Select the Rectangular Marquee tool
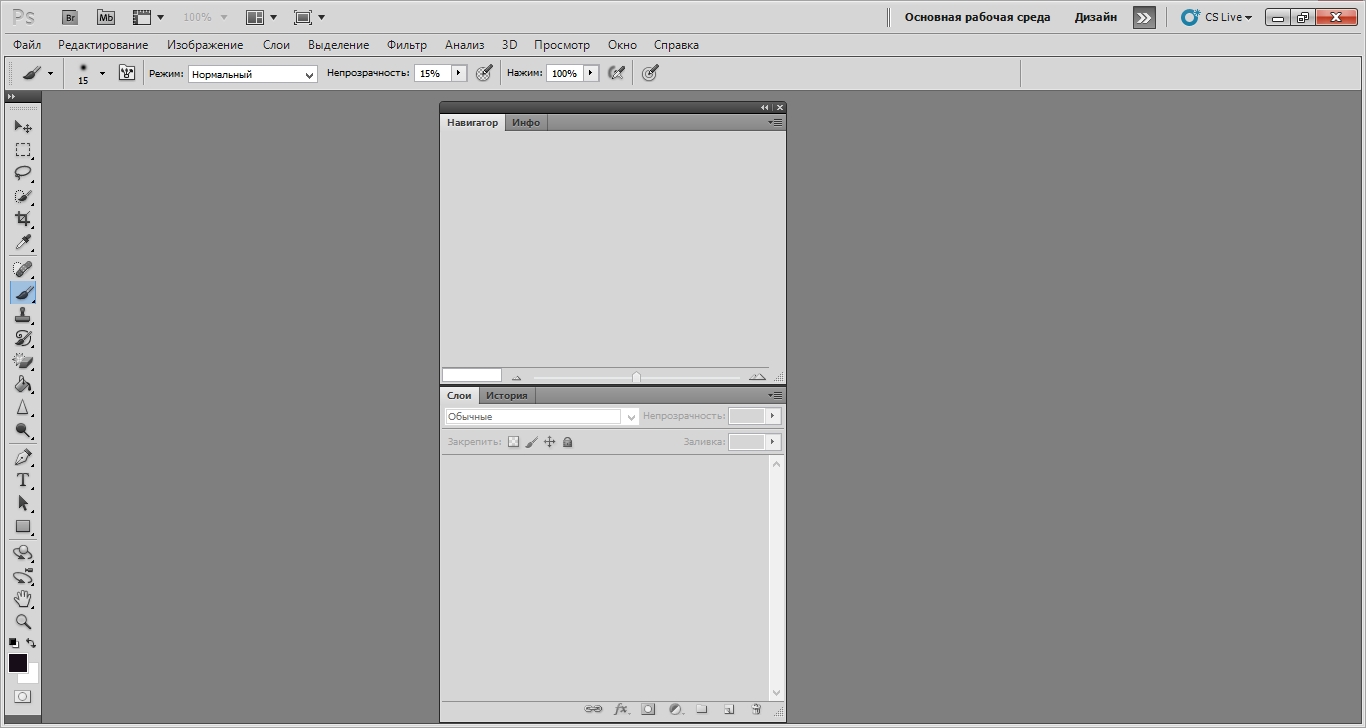The height and width of the screenshot is (728, 1366). pos(22,150)
